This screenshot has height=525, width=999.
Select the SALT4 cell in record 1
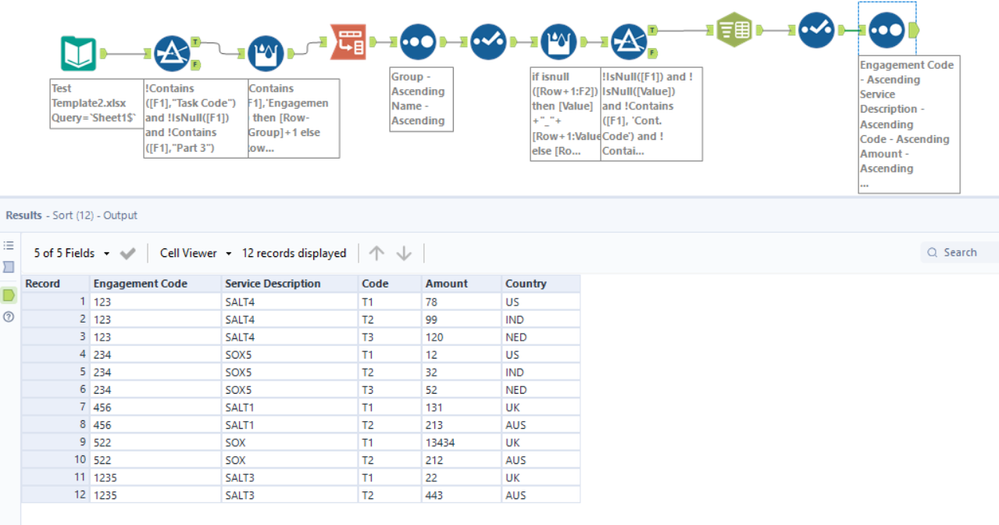click(289, 302)
